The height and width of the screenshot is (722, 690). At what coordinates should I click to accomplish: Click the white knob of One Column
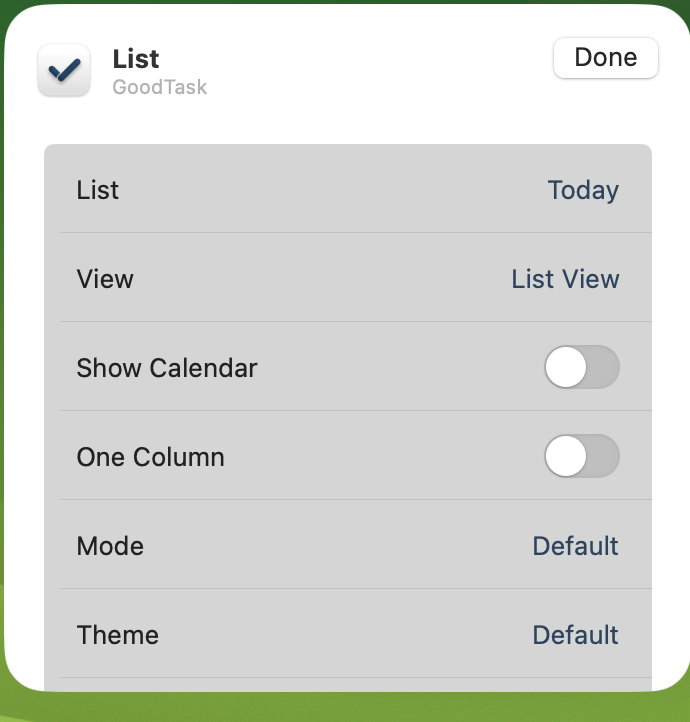[566, 456]
